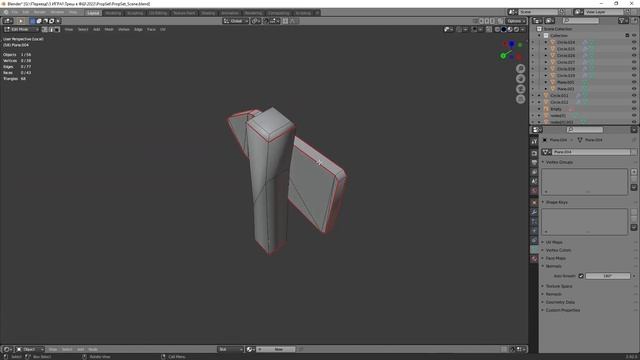Viewport: 640px width, 360px height.
Task: Open the Sculpting workspace tab
Action: (x=135, y=13)
